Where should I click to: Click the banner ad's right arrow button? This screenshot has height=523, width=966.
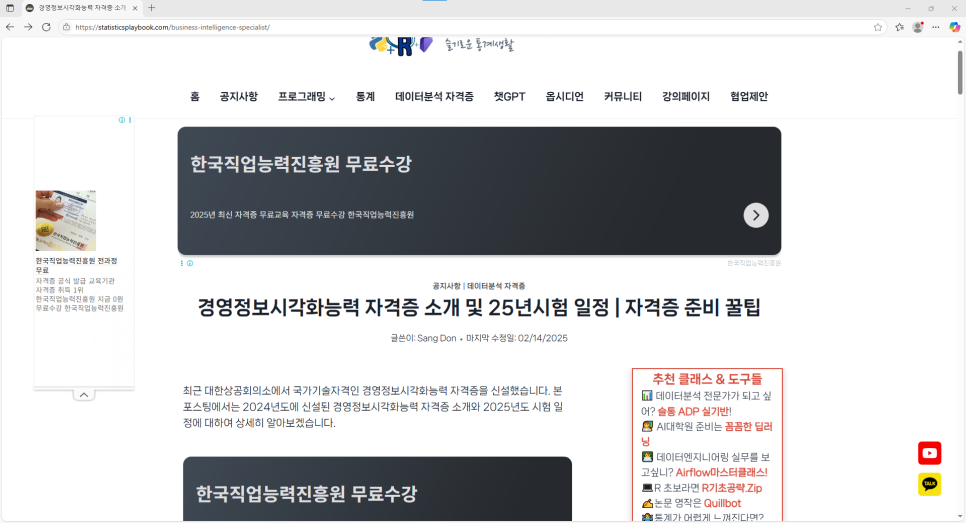click(756, 215)
